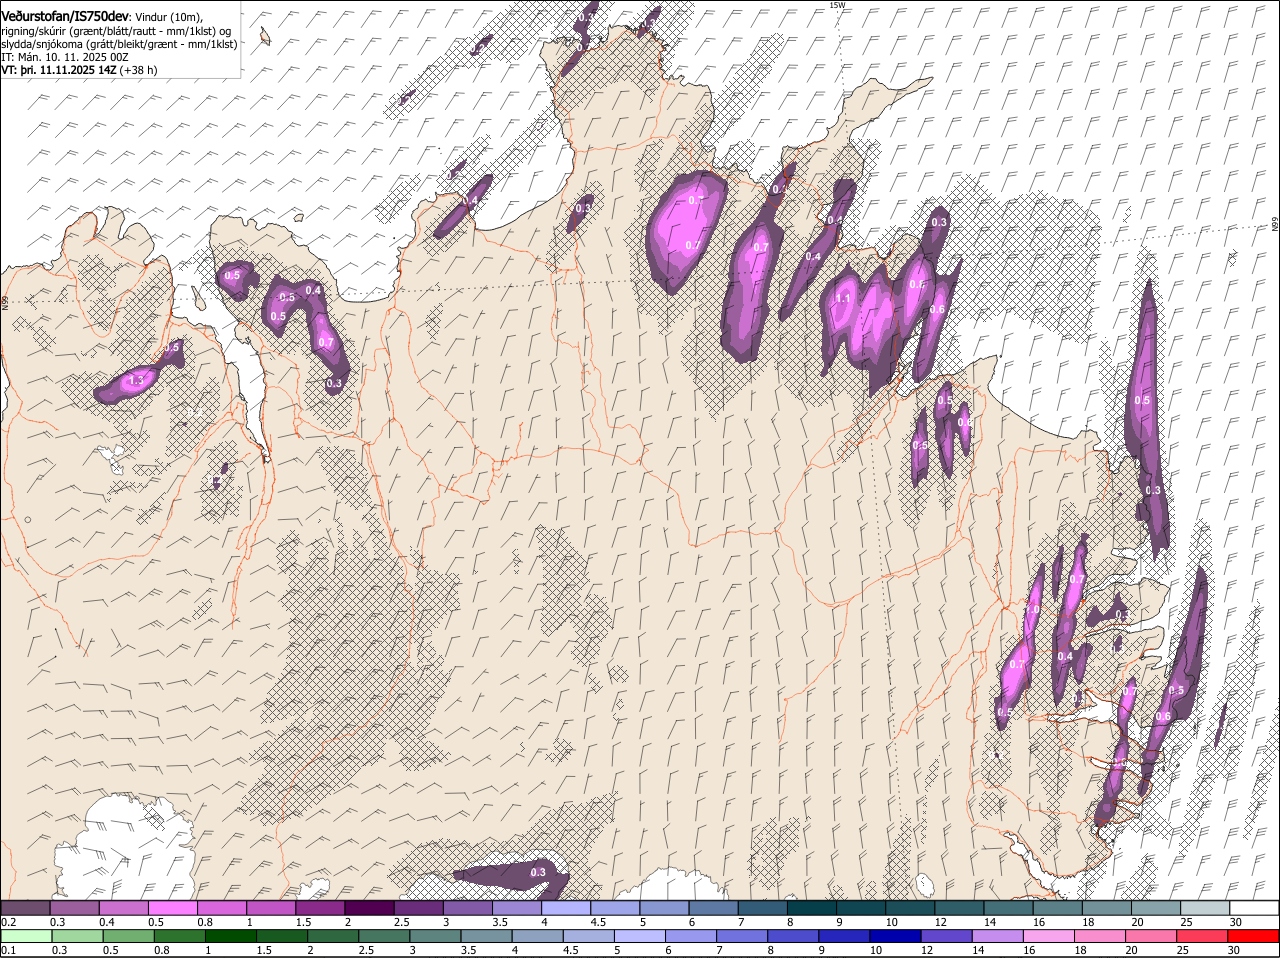Click the Veðurstofan/IS750dev map title

tap(66, 16)
